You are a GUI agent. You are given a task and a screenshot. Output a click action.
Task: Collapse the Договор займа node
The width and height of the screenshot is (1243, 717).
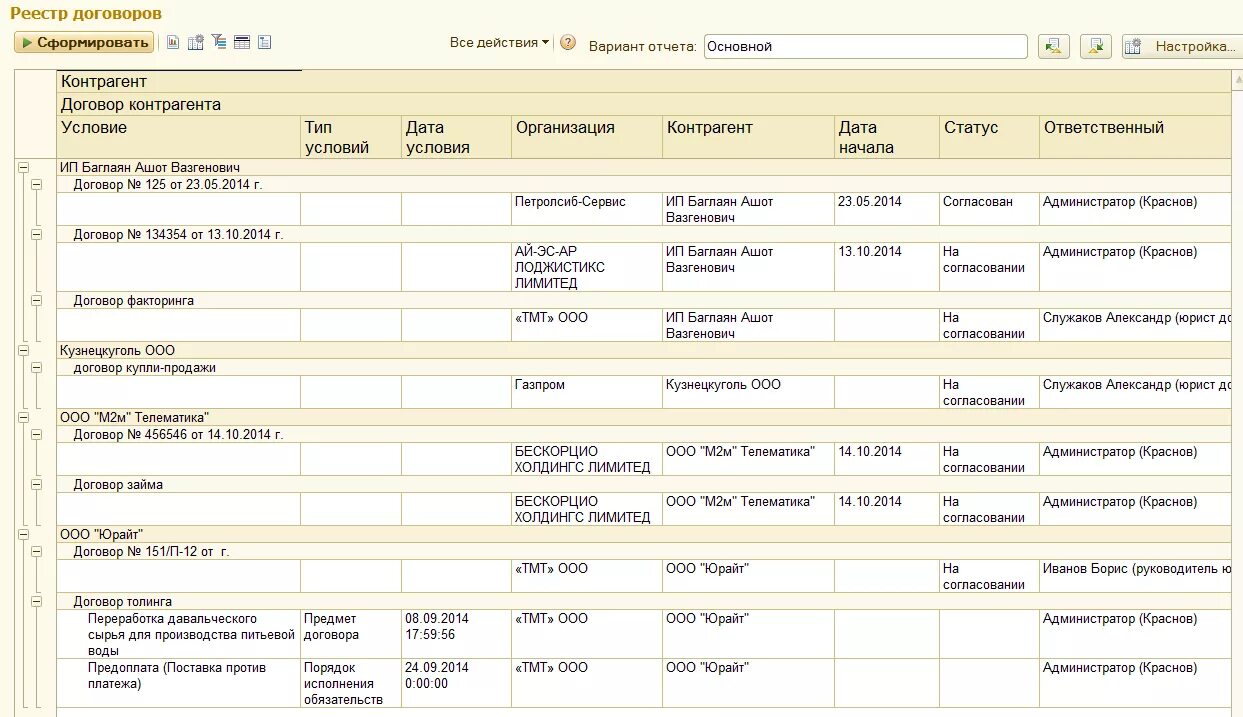(x=37, y=484)
